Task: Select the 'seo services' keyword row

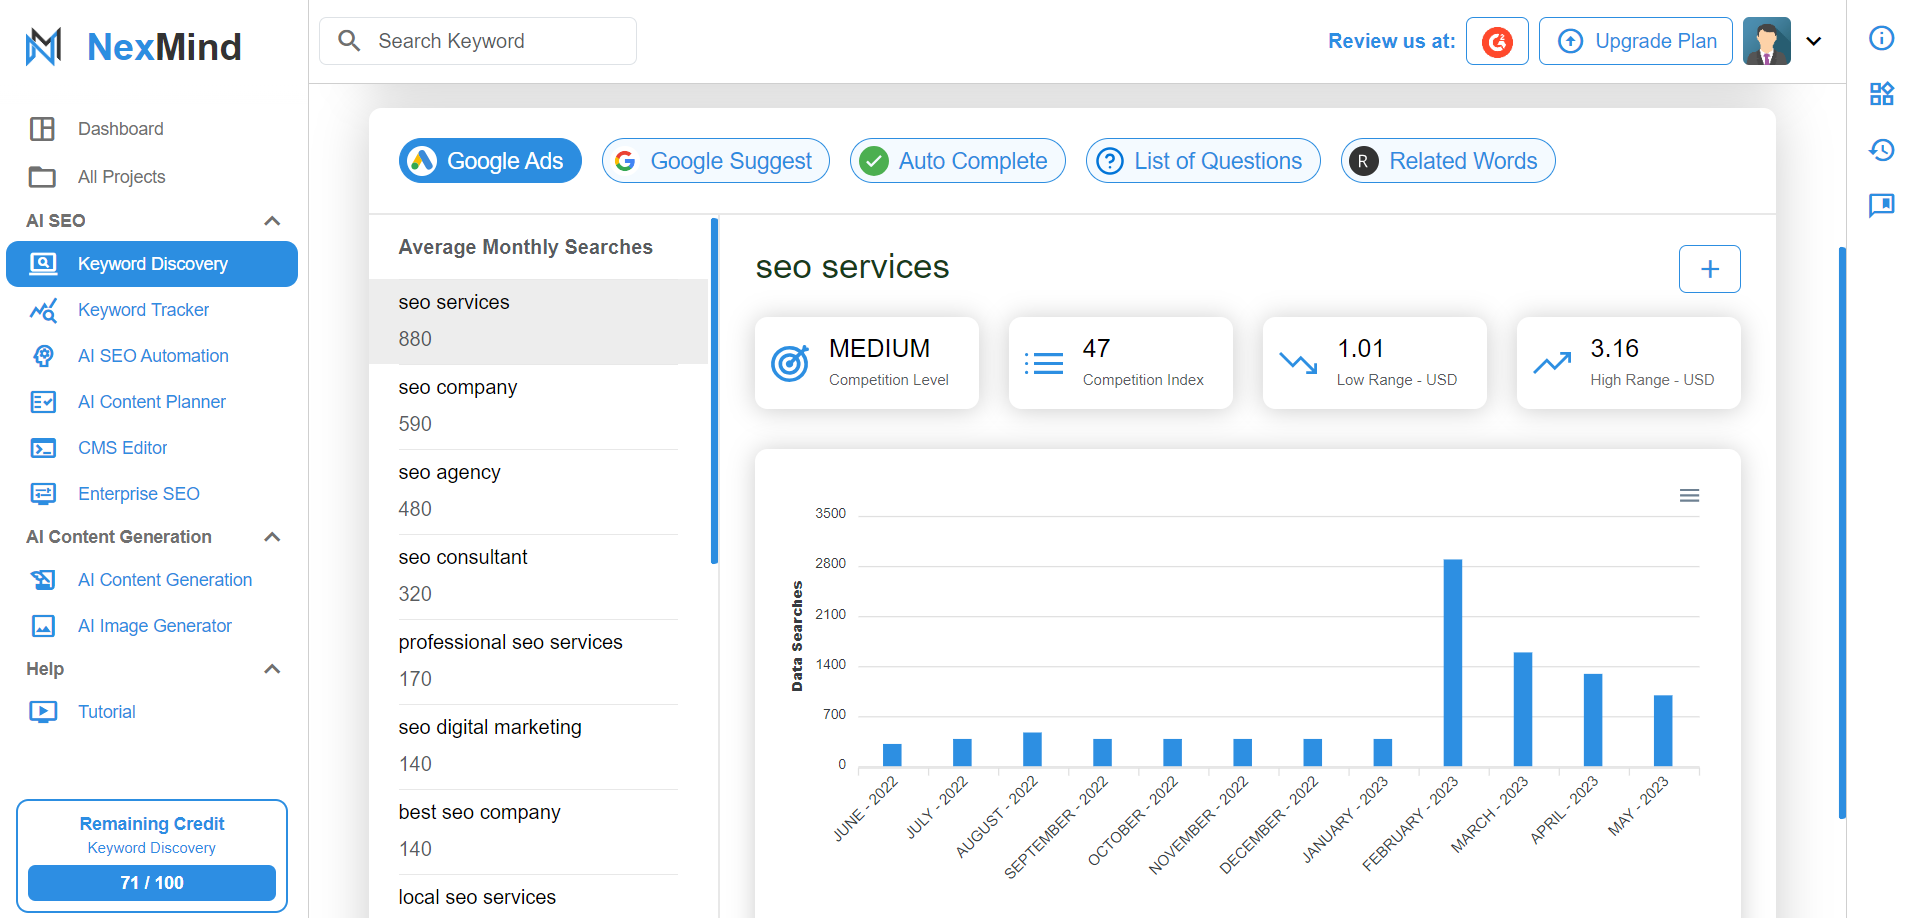Action: pyautogui.click(x=538, y=321)
